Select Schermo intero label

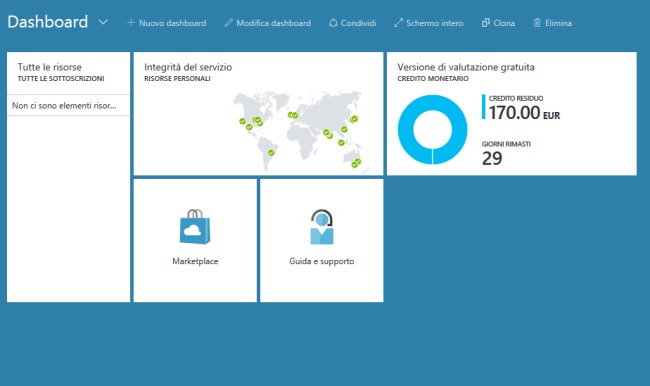tap(435, 23)
